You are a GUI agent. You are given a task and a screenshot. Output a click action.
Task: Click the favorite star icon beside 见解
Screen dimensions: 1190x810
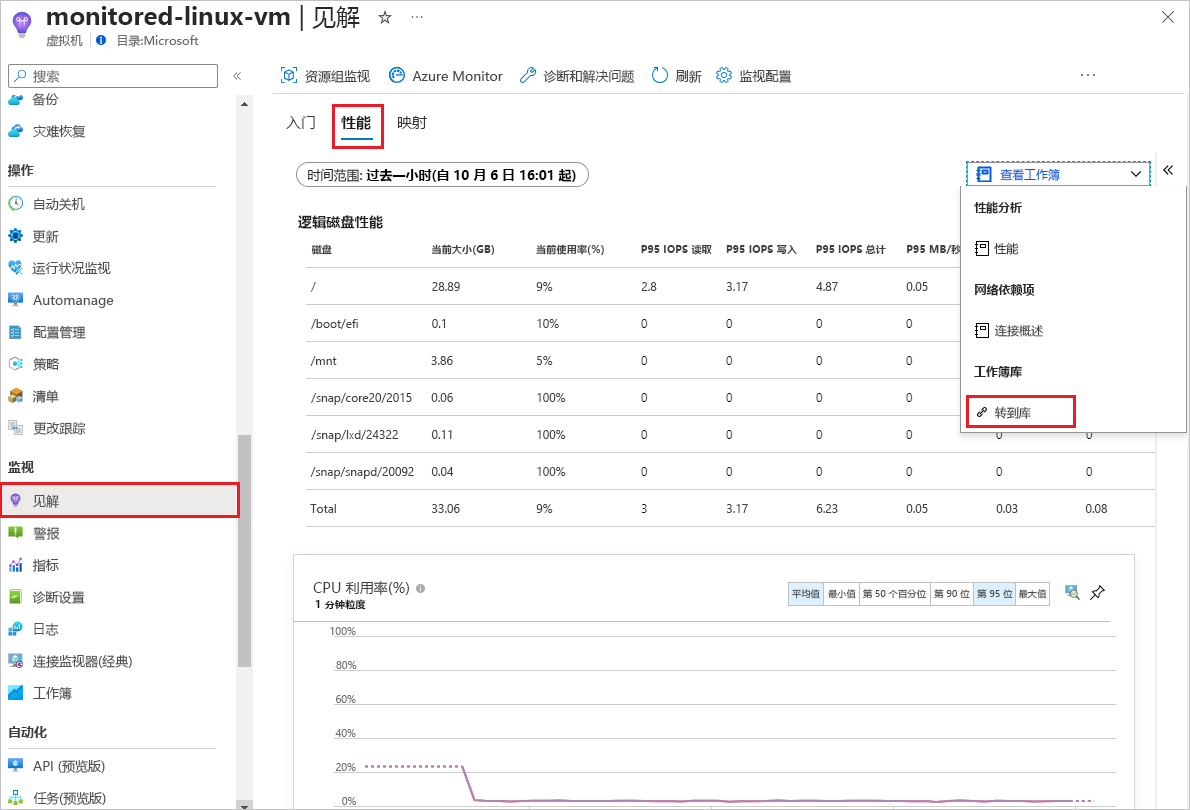(x=385, y=17)
